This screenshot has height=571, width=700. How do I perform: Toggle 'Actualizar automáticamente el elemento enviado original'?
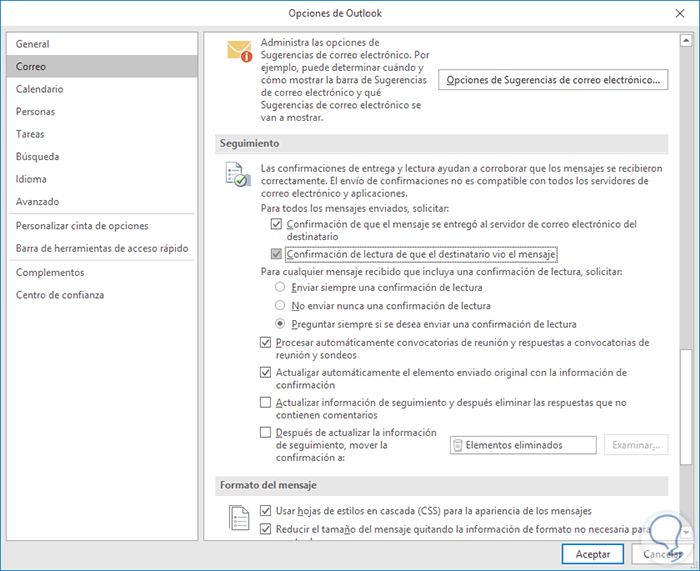tap(265, 372)
